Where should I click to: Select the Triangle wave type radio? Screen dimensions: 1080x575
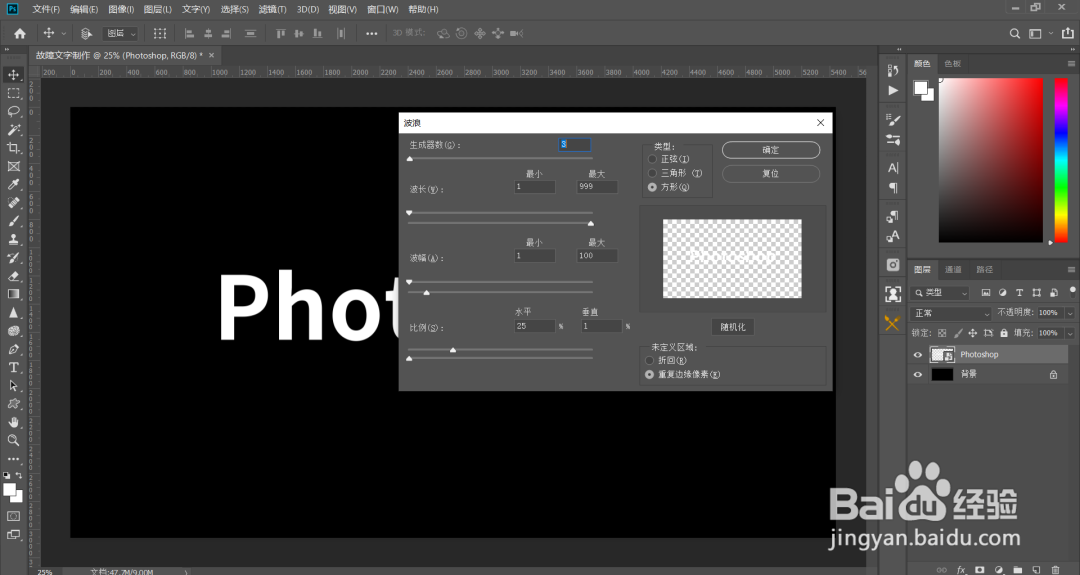[652, 173]
